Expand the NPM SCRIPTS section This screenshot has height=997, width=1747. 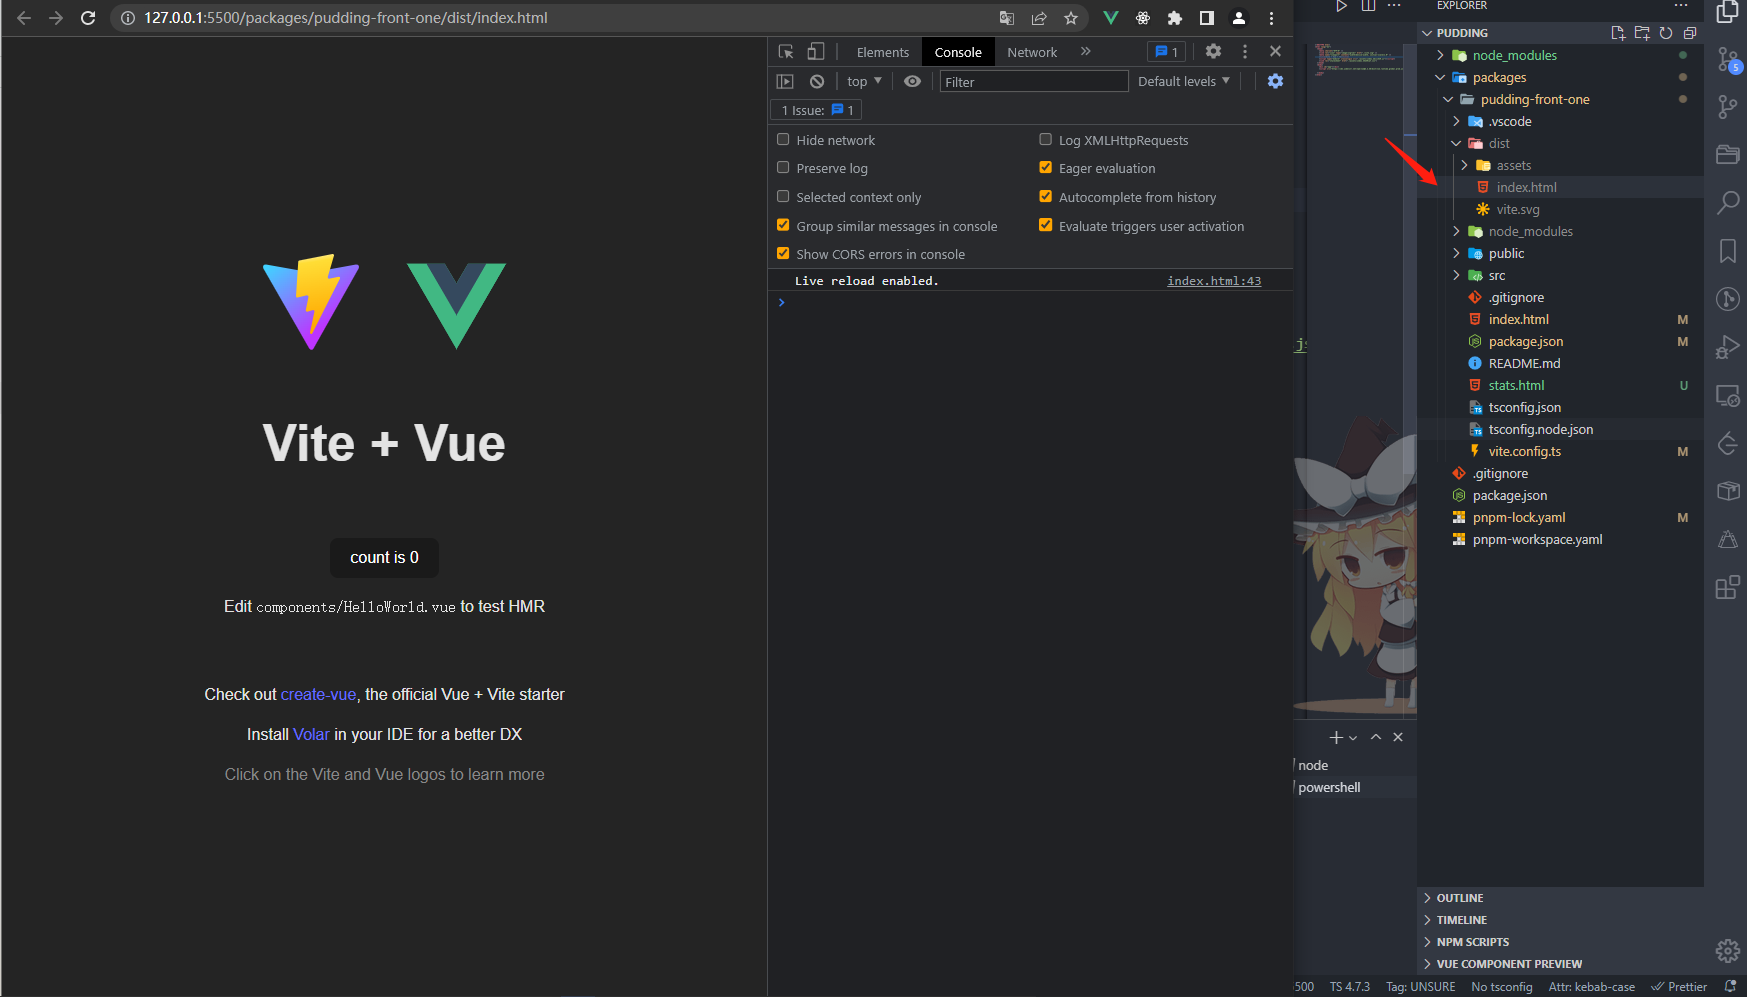[1560, 942]
